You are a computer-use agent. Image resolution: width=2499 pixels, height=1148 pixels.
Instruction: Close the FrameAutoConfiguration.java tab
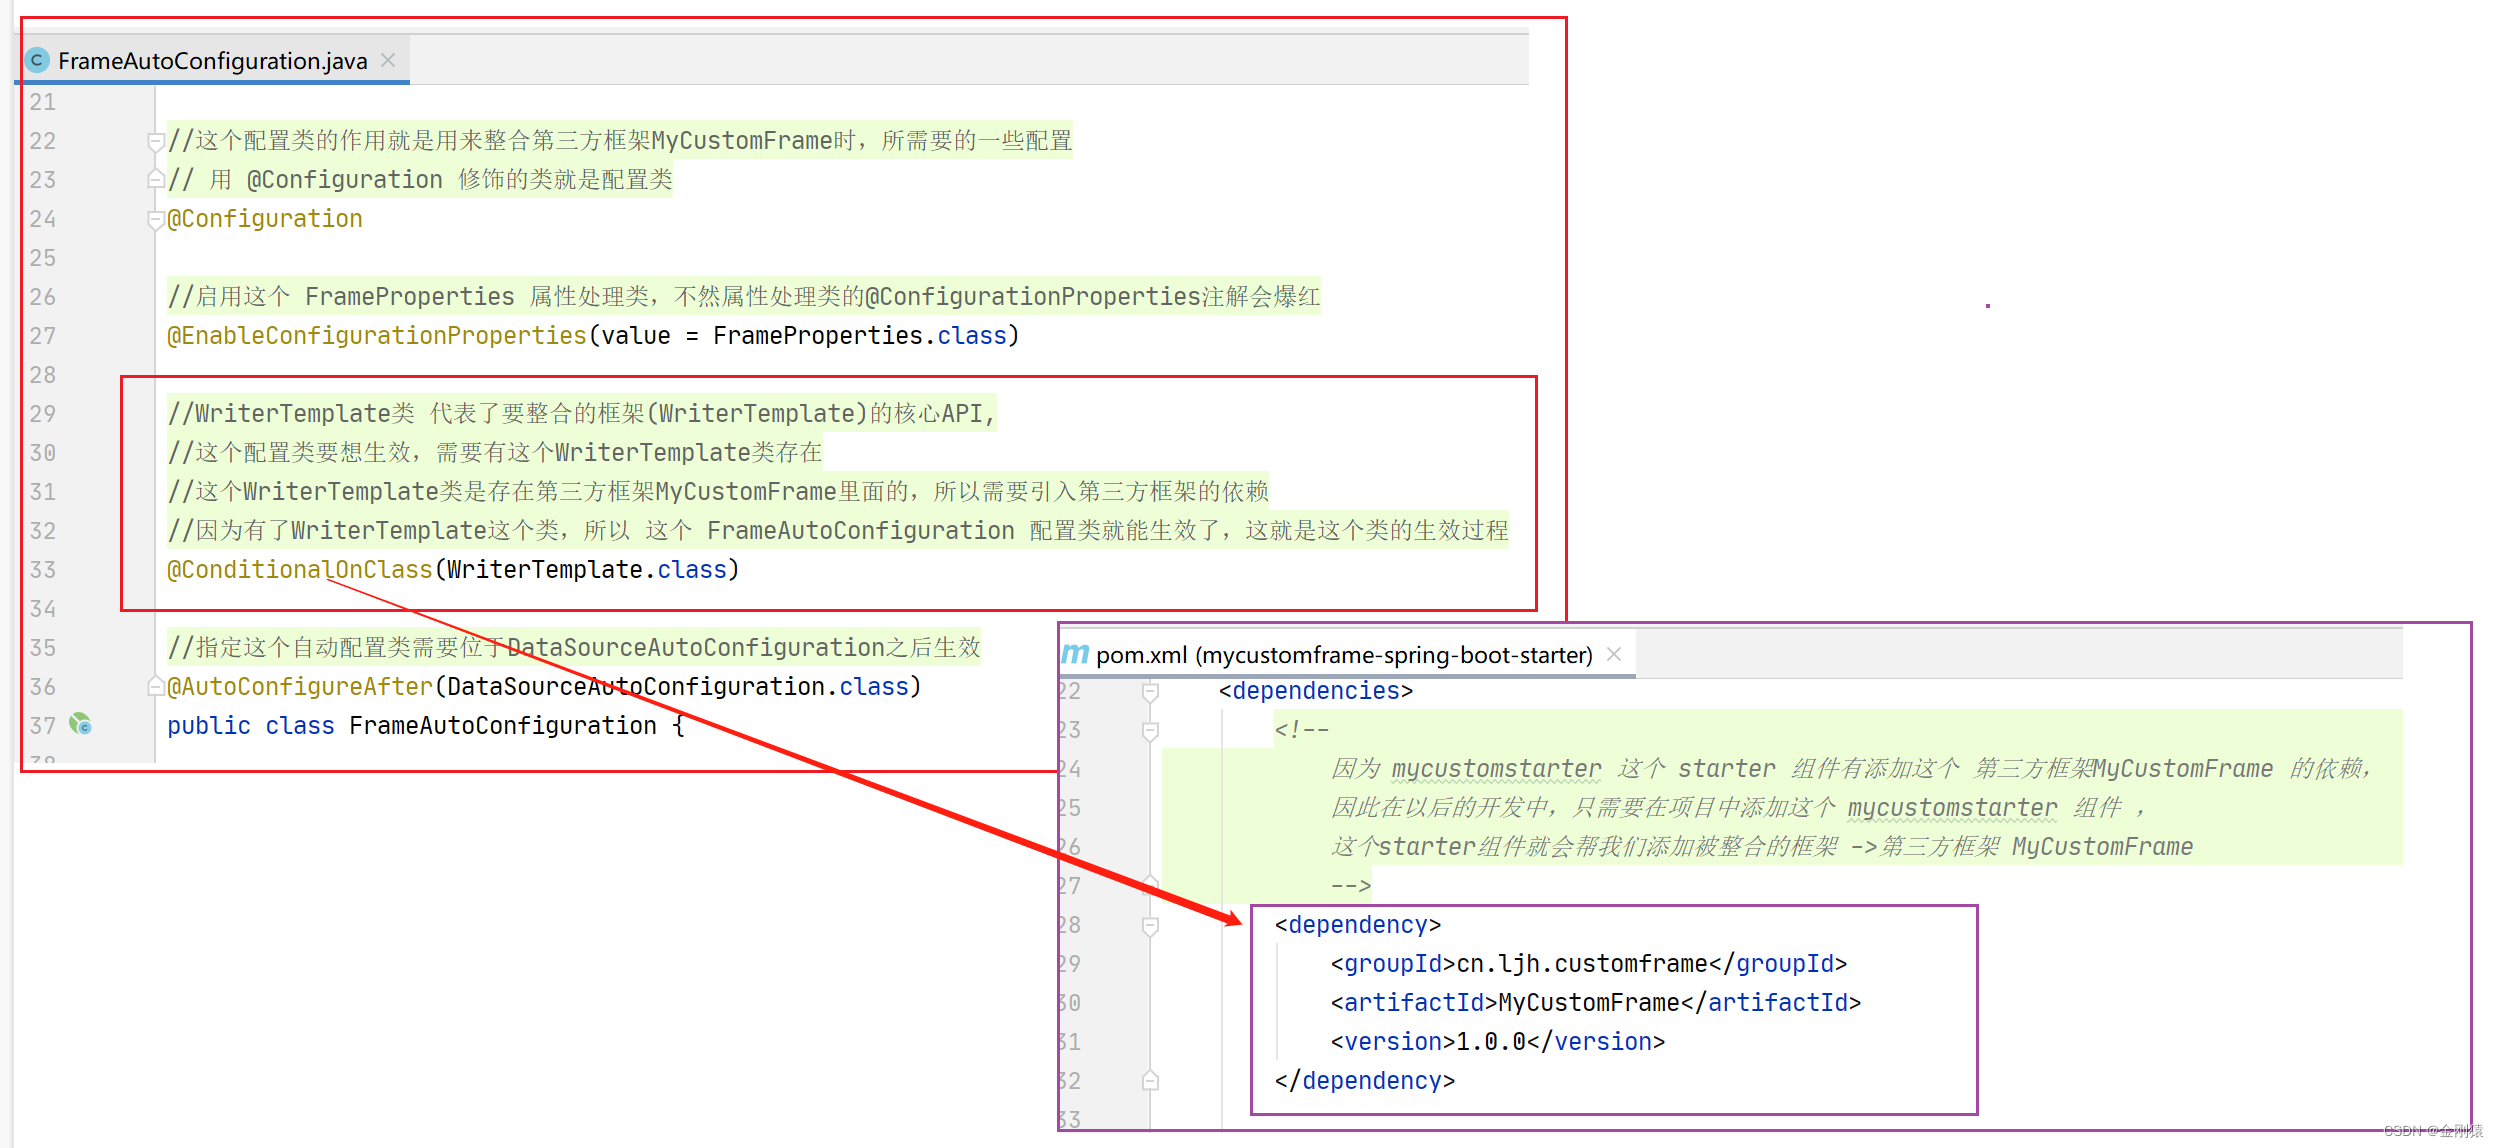389,61
